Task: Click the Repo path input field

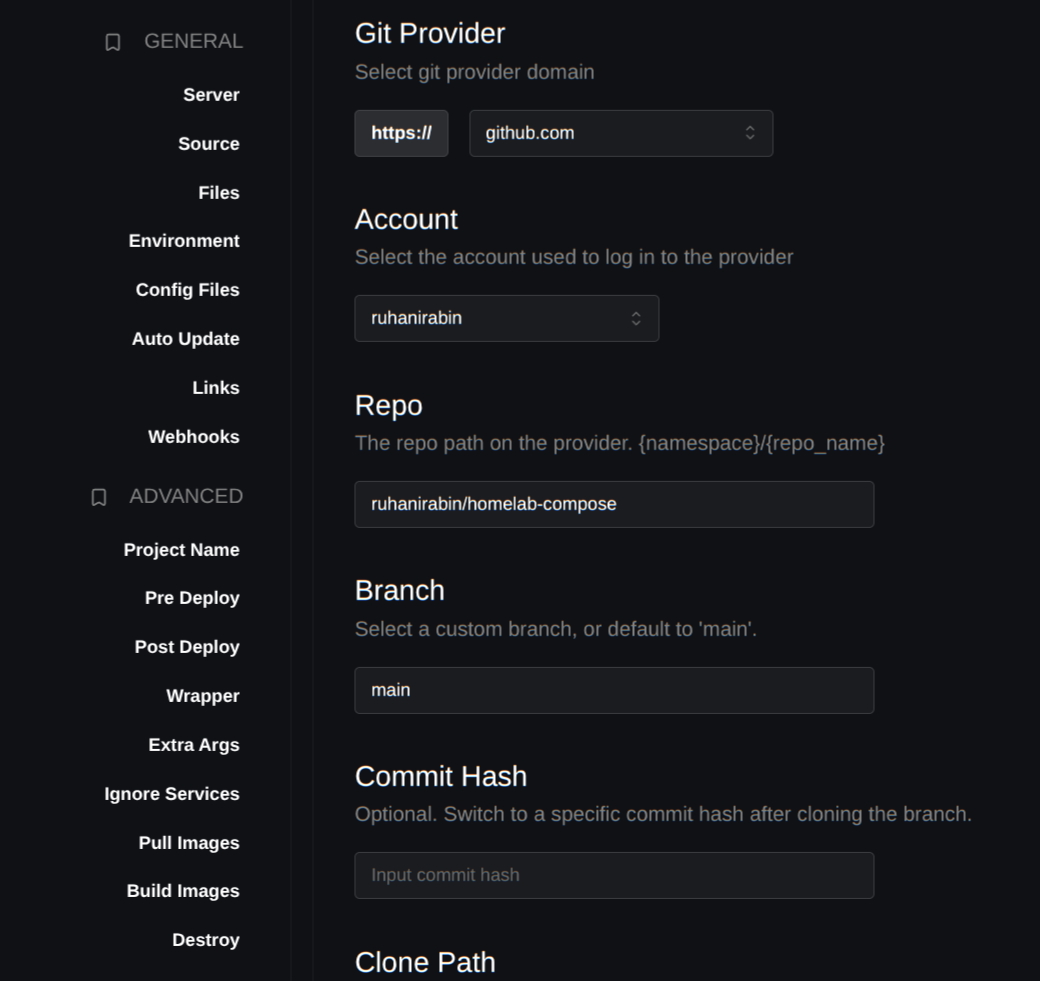Action: tap(614, 505)
